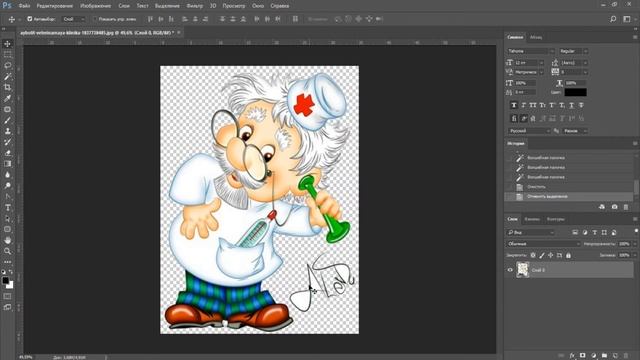Switch to the Paths (Контуры) tab
This screenshot has width=640, height=360.
pos(556,219)
